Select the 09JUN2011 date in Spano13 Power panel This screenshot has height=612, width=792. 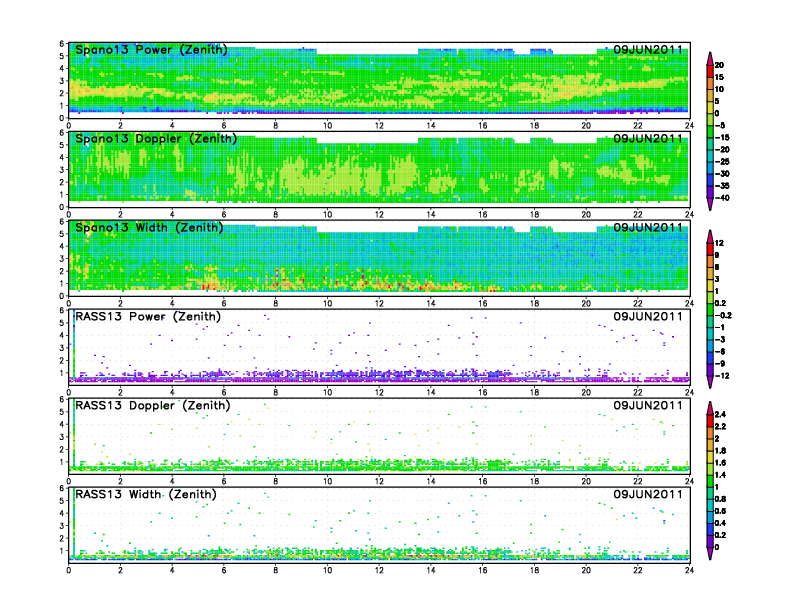(x=648, y=50)
